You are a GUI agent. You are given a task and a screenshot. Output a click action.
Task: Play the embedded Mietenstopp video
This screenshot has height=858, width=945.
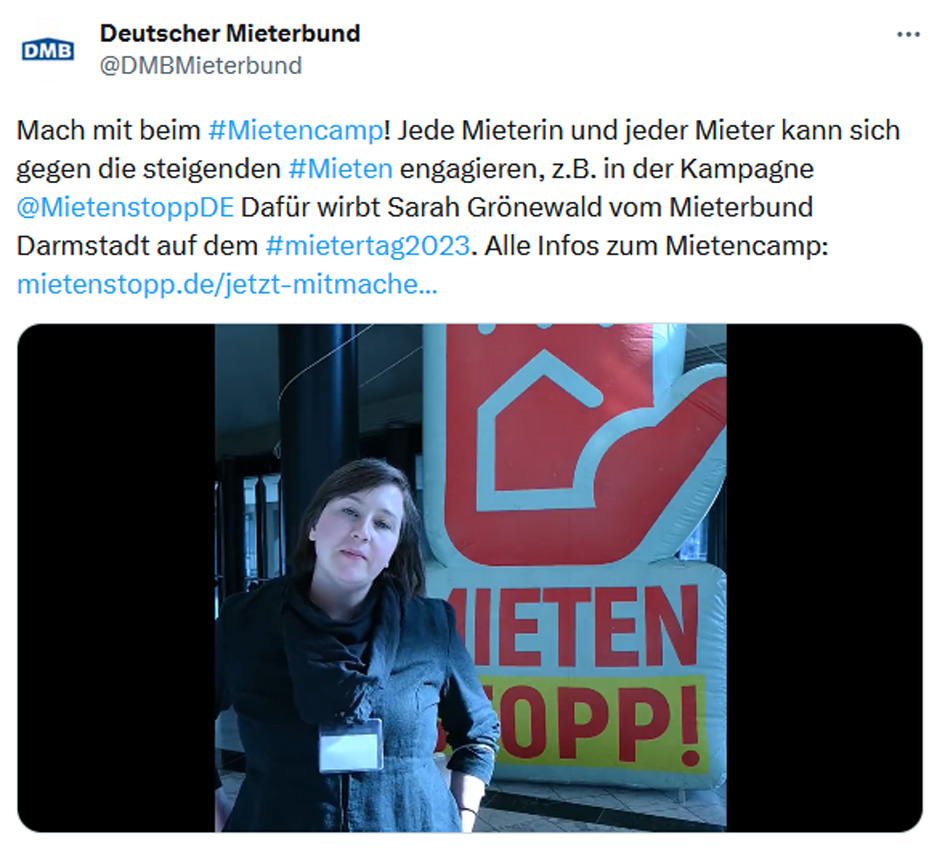click(x=470, y=578)
